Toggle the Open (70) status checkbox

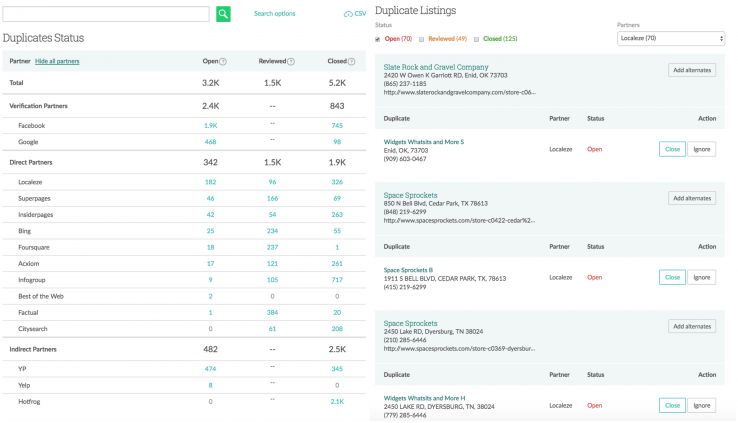click(378, 40)
